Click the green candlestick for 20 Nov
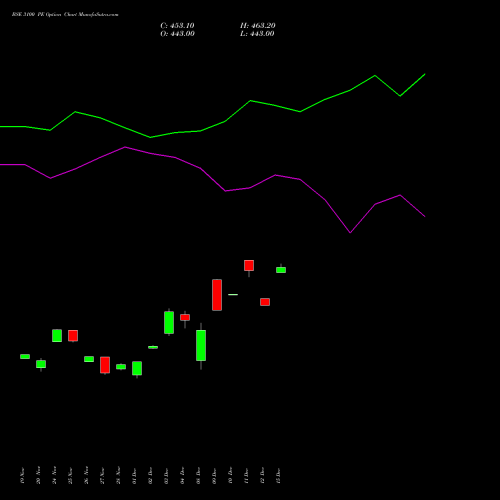The image size is (500, 500). pos(41,364)
